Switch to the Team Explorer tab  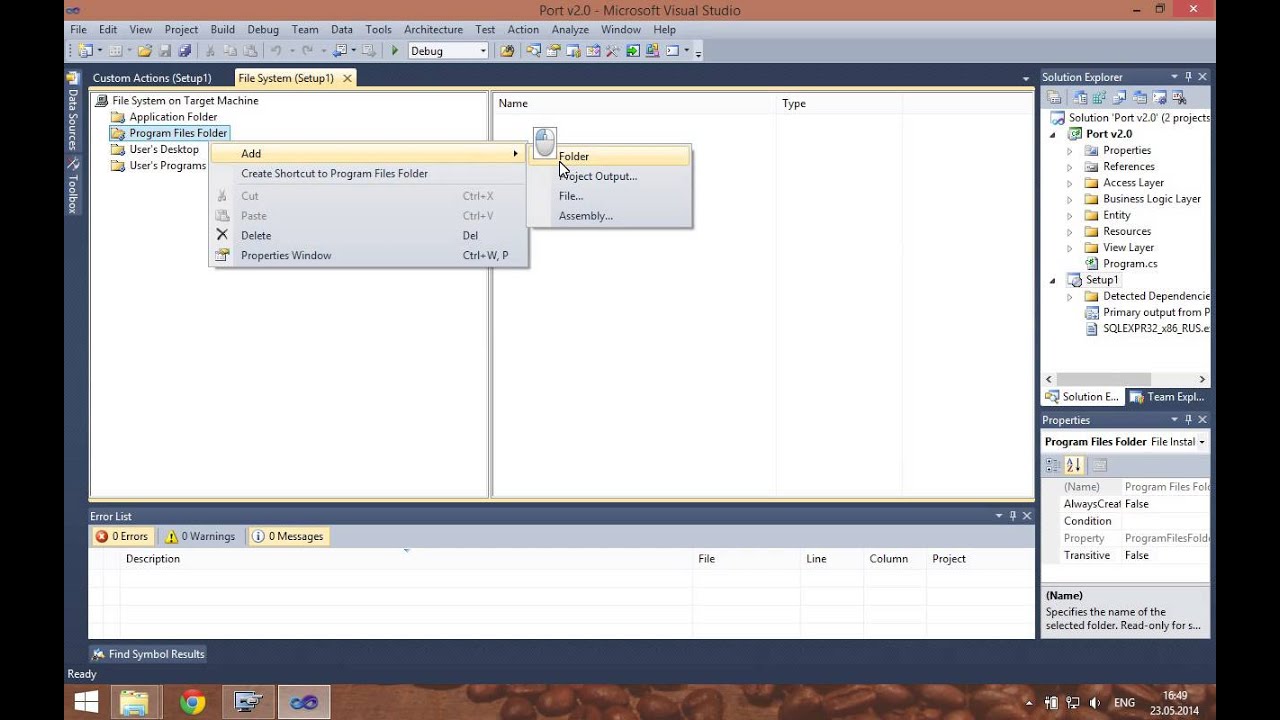coord(1168,397)
